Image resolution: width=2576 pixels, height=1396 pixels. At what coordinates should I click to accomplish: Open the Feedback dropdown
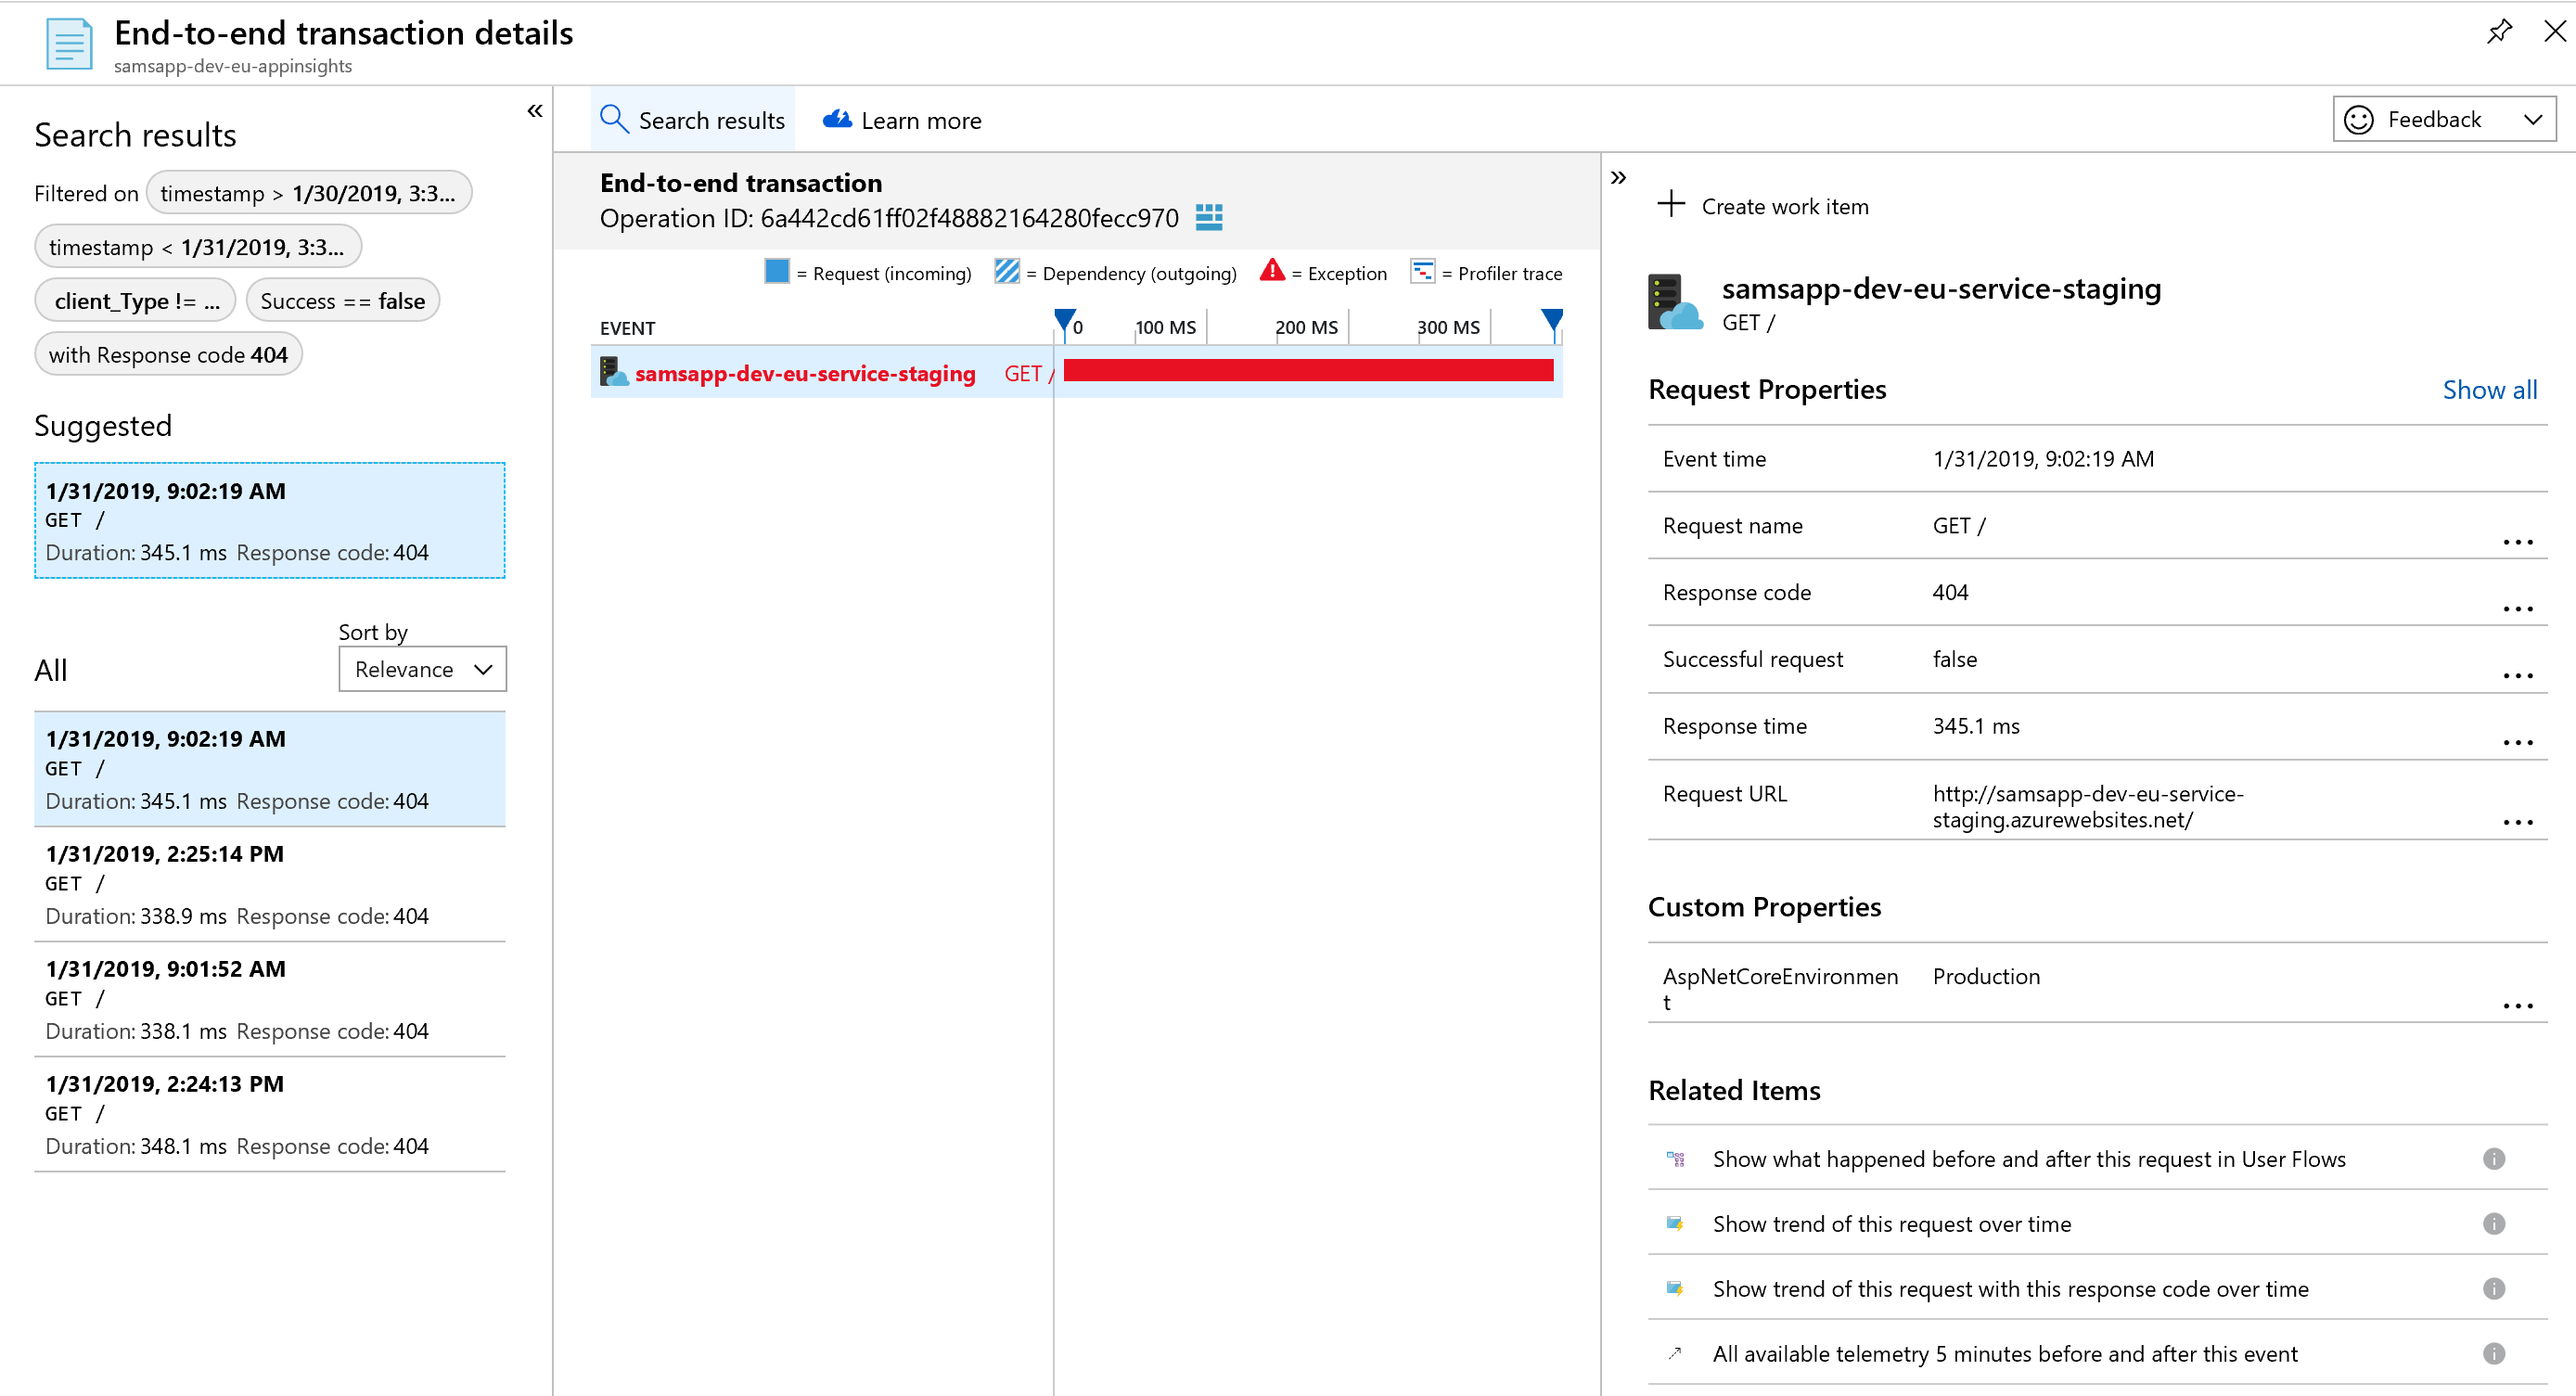click(2443, 119)
